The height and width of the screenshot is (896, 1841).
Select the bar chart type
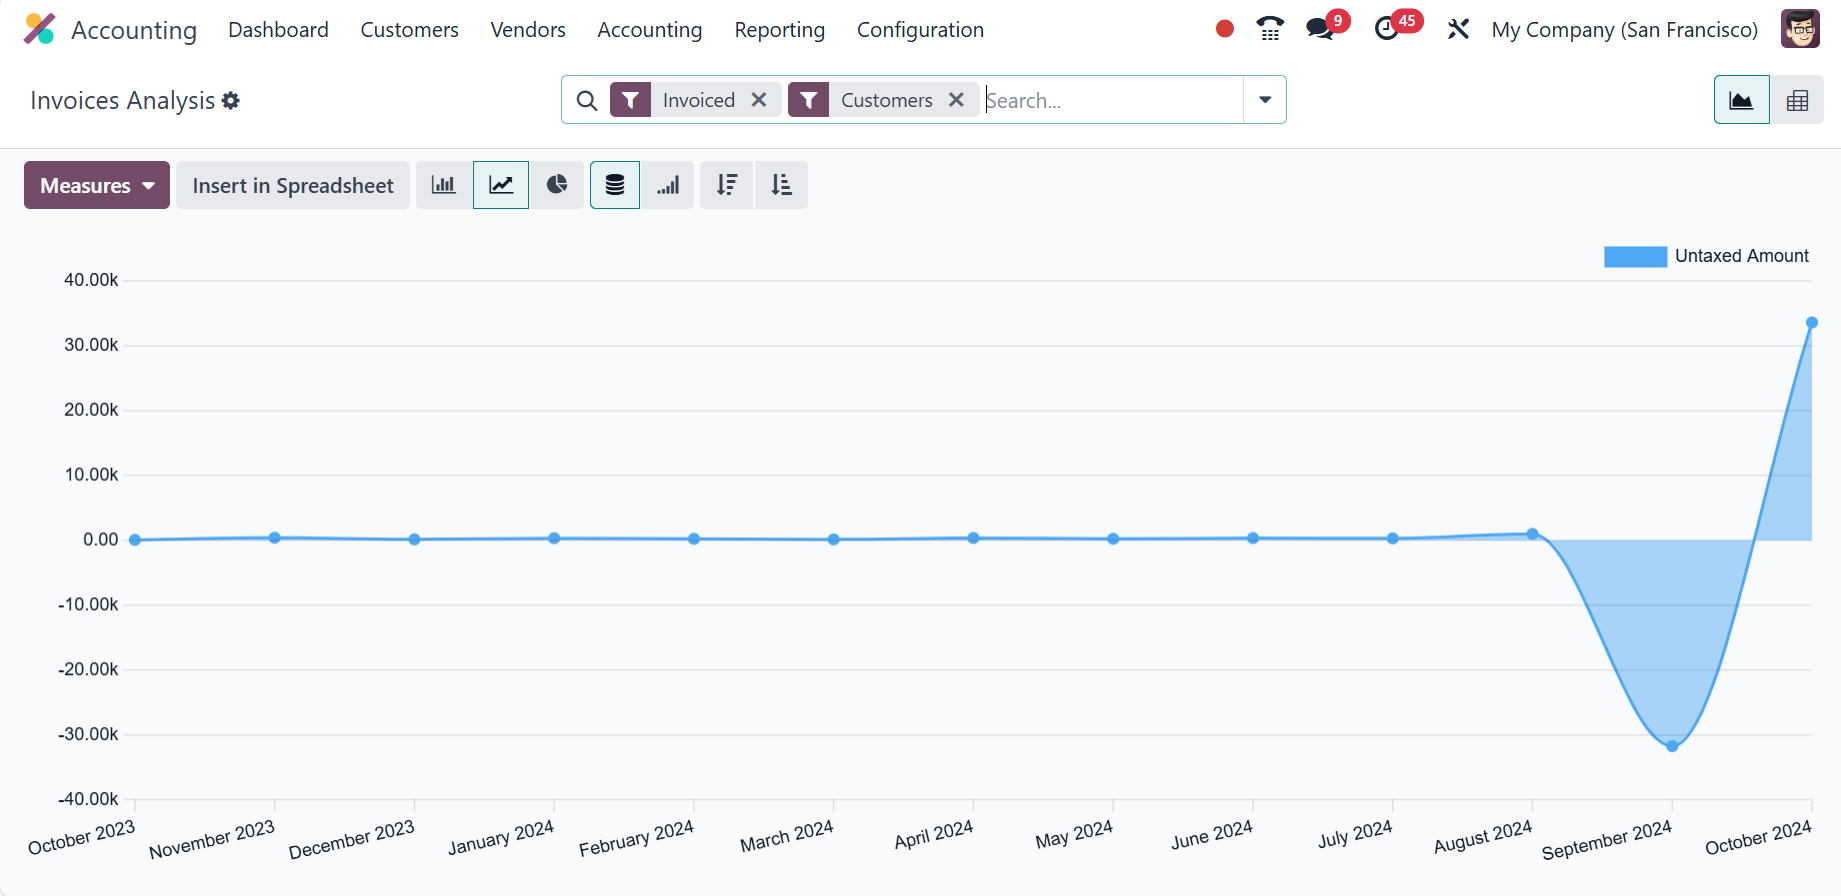[x=443, y=185]
